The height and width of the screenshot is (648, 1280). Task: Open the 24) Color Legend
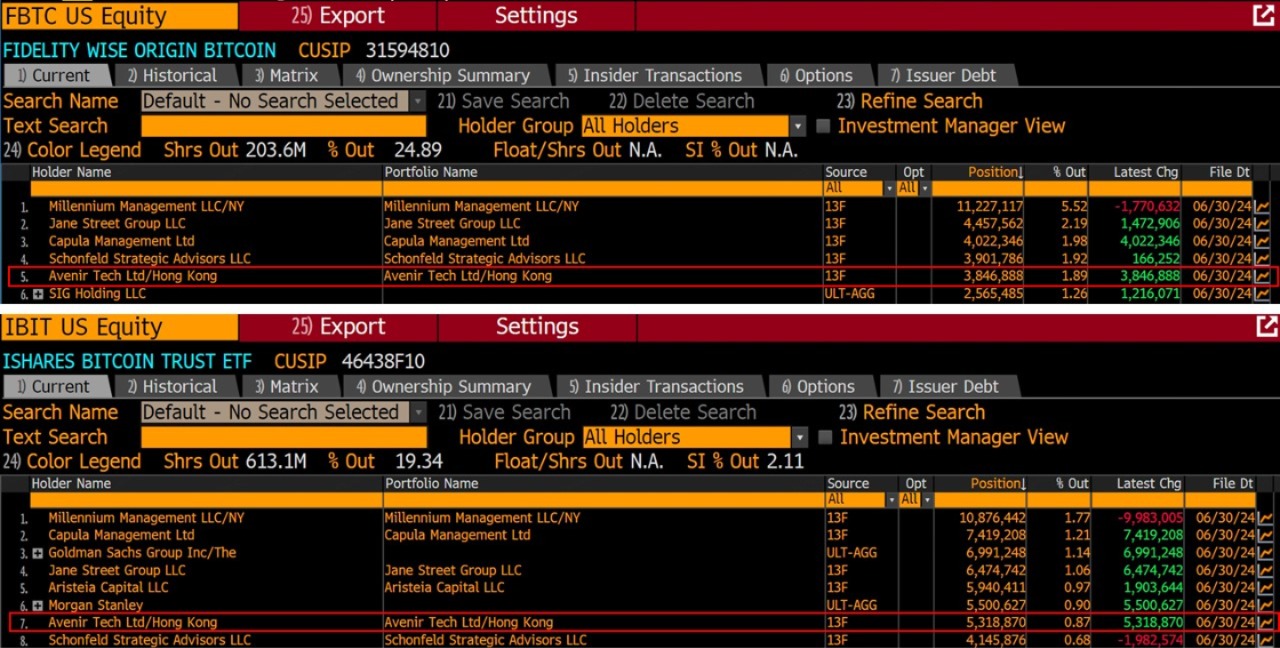tap(72, 150)
